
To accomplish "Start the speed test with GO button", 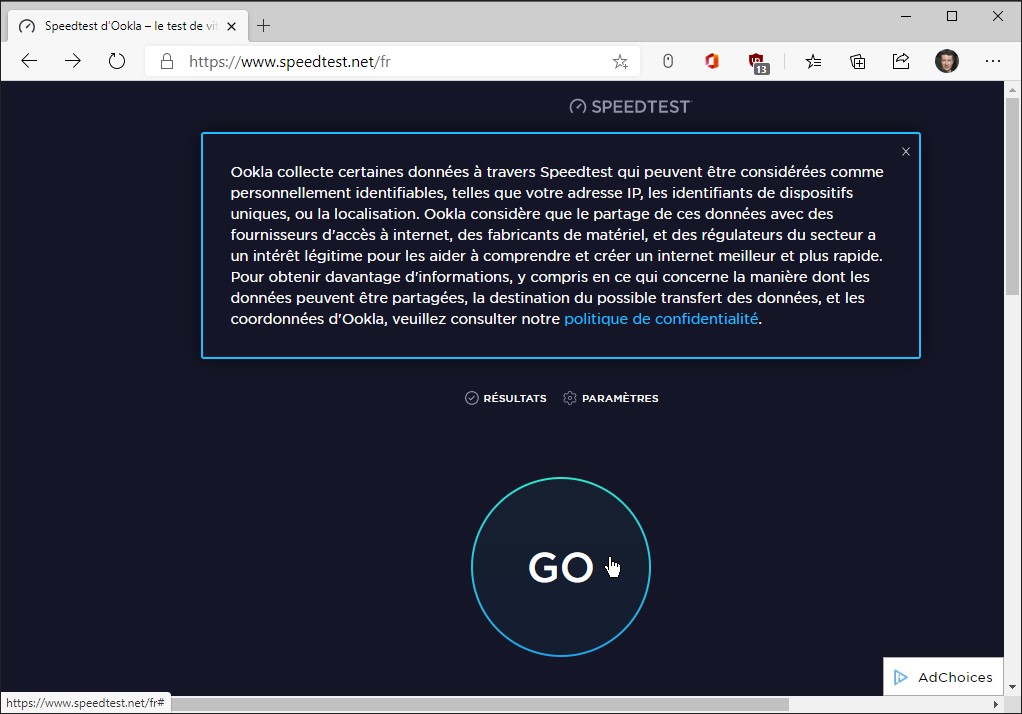I will click(561, 567).
